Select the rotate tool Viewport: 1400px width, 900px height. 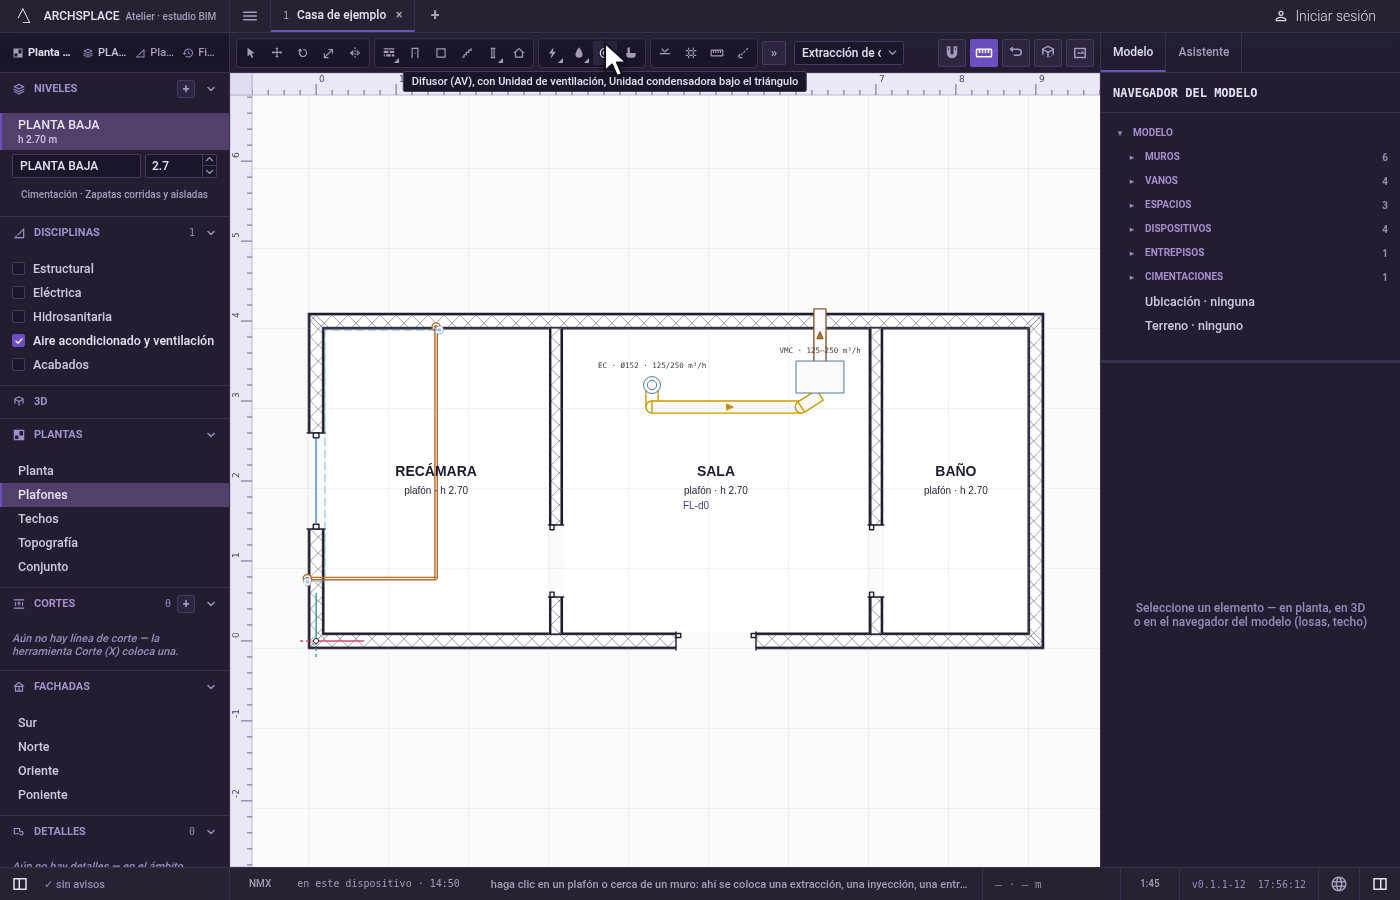[x=303, y=53]
